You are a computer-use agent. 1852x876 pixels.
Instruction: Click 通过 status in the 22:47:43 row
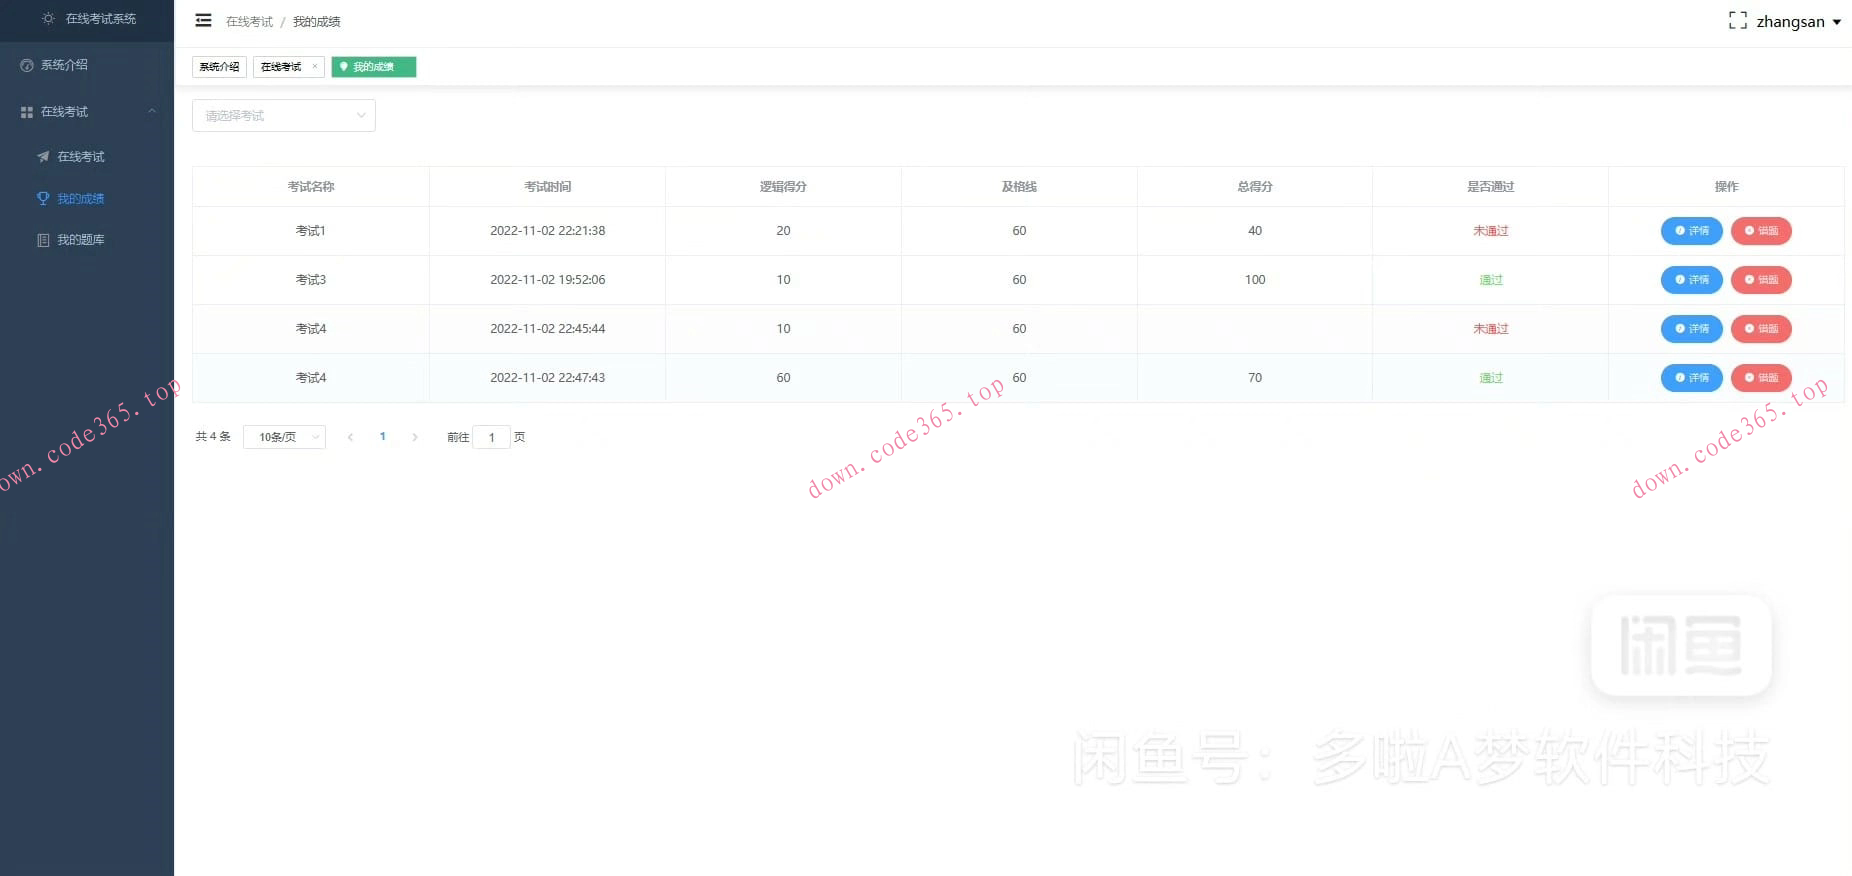click(x=1491, y=378)
